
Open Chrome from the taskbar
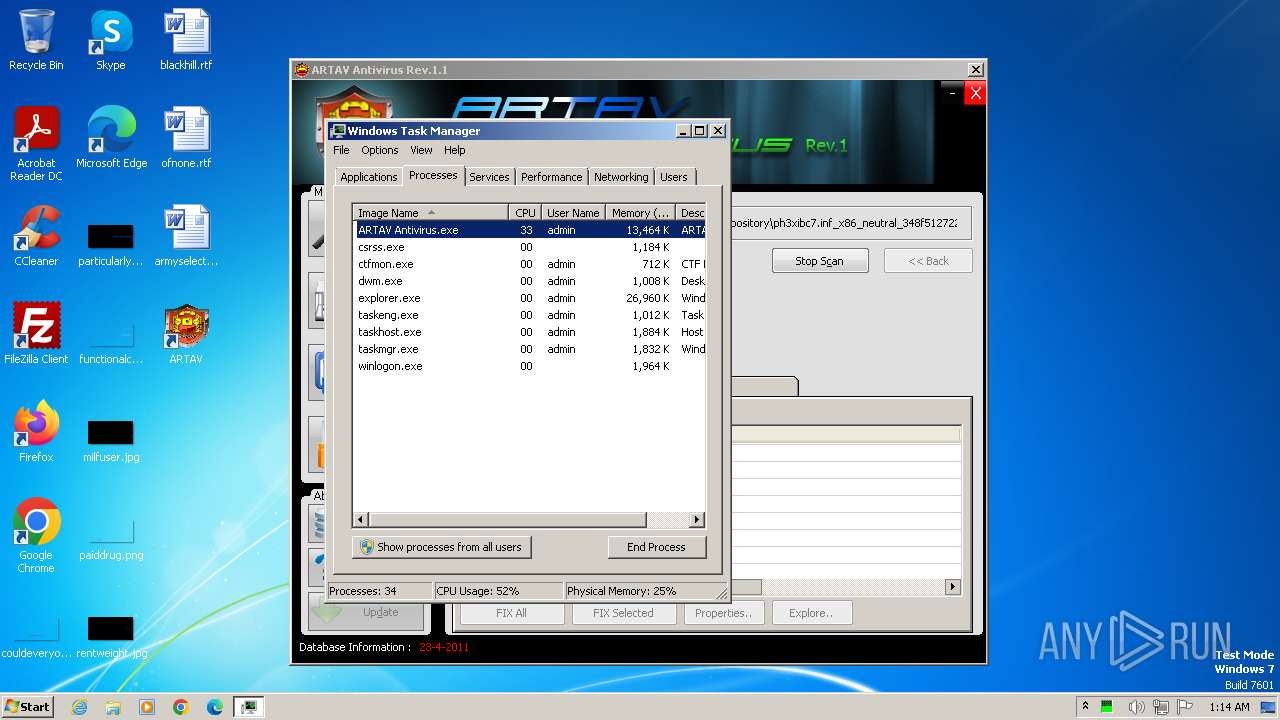coord(181,707)
